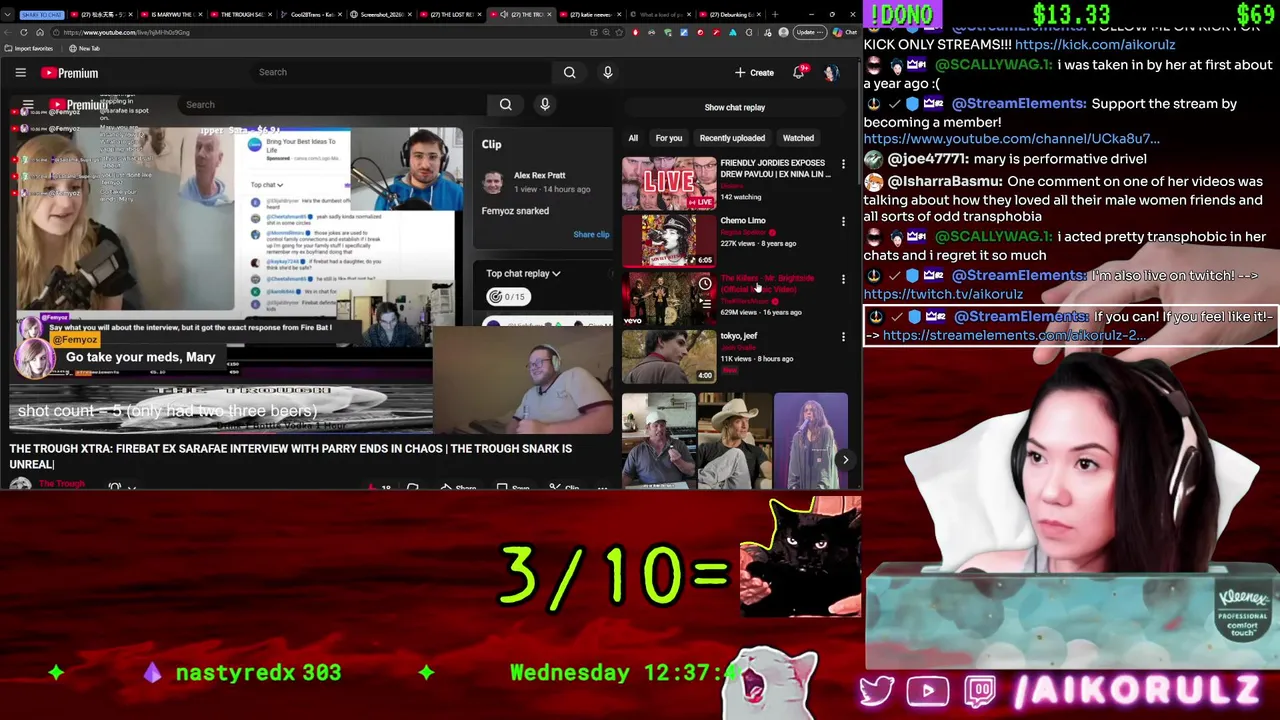The width and height of the screenshot is (1280, 720).
Task: Open more options for Chemo Limo video
Action: [843, 222]
